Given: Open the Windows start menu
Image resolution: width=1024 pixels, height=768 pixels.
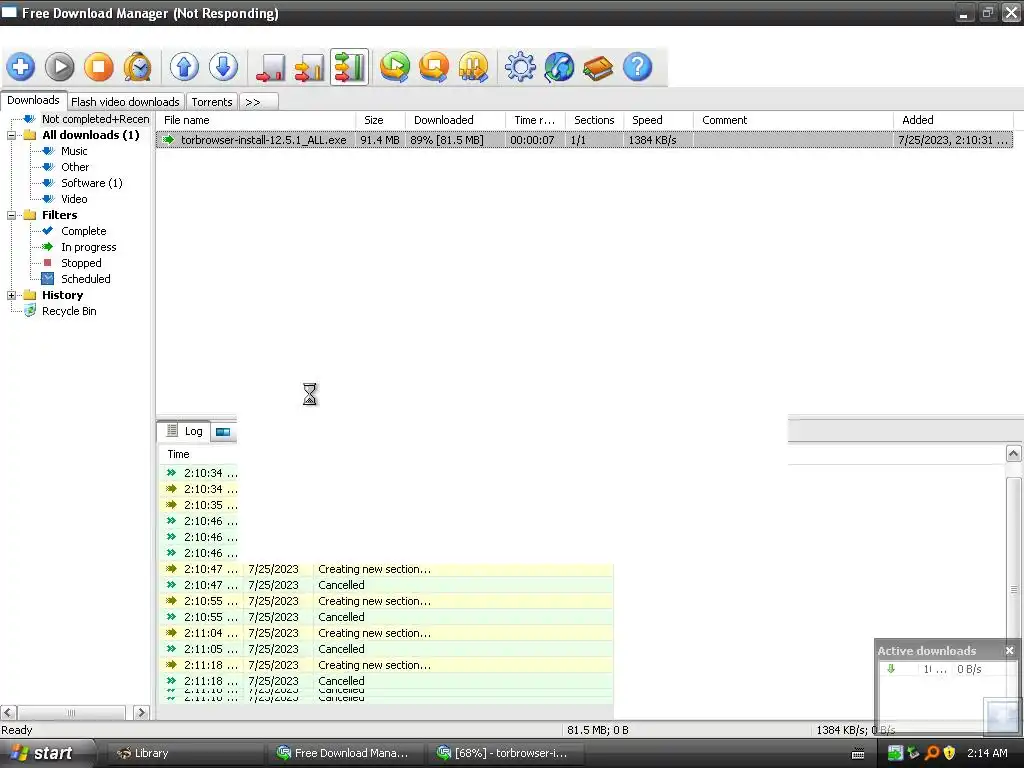Looking at the screenshot, I should 46,753.
